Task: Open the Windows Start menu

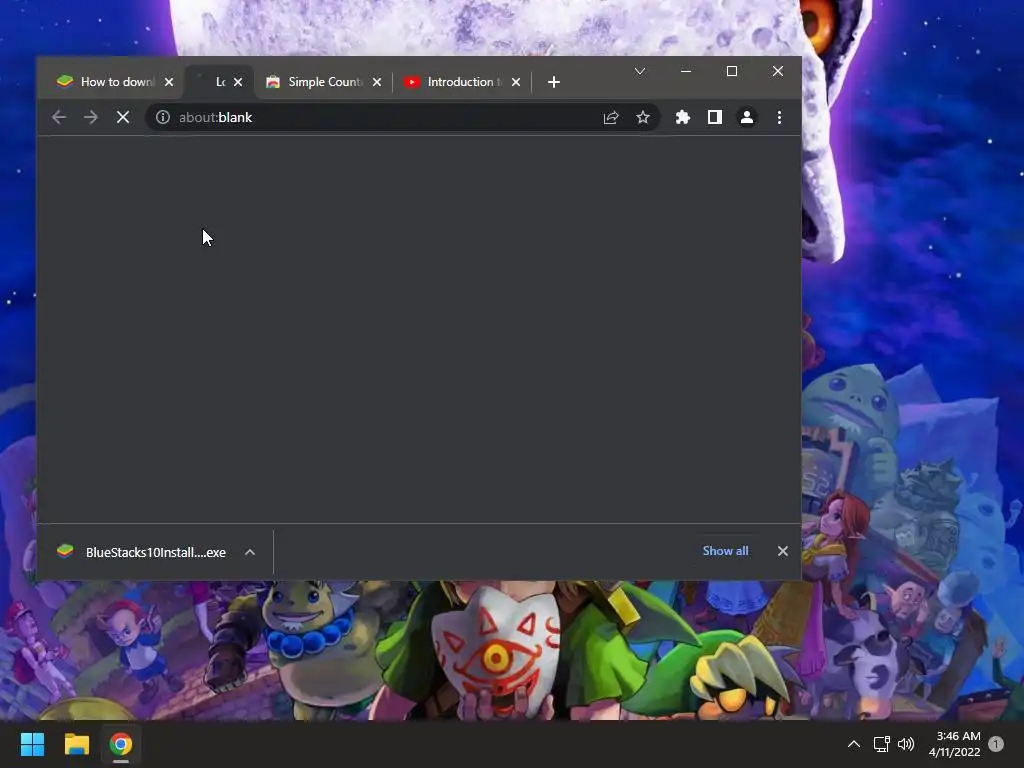Action: pyautogui.click(x=32, y=744)
